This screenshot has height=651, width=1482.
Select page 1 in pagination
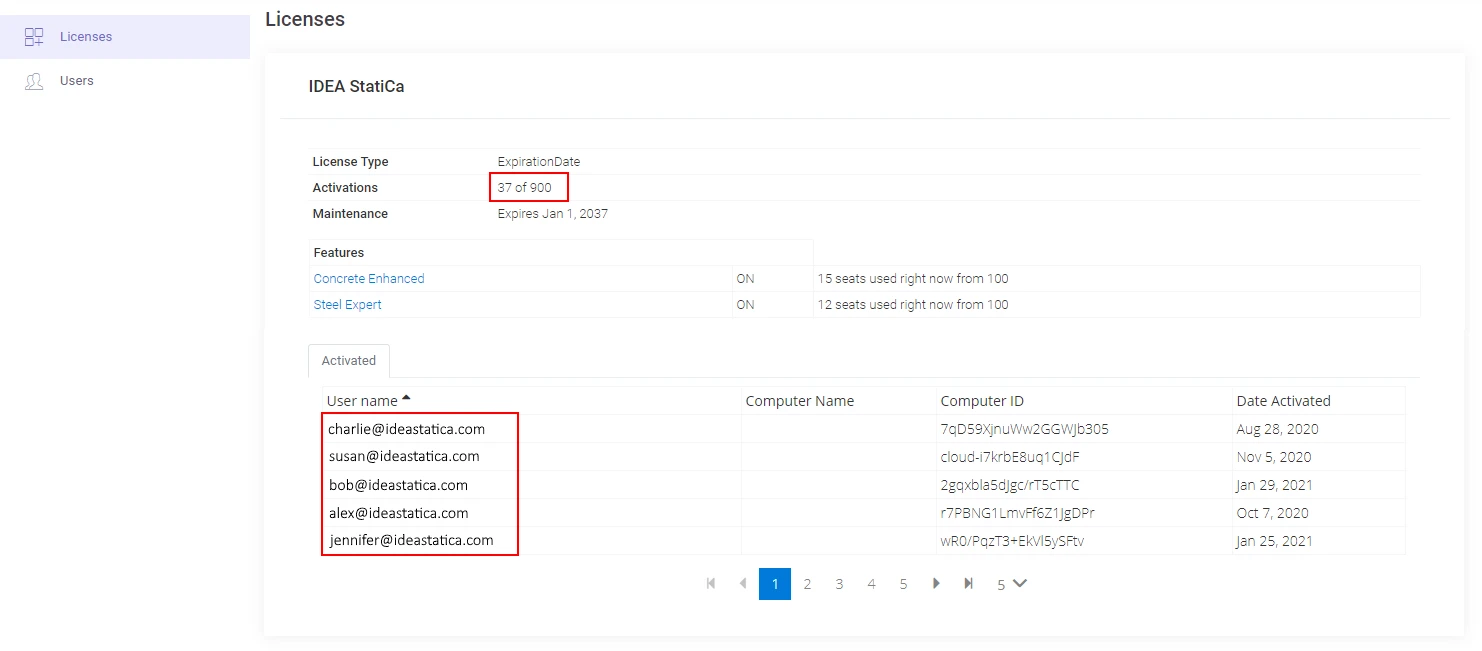pos(775,584)
